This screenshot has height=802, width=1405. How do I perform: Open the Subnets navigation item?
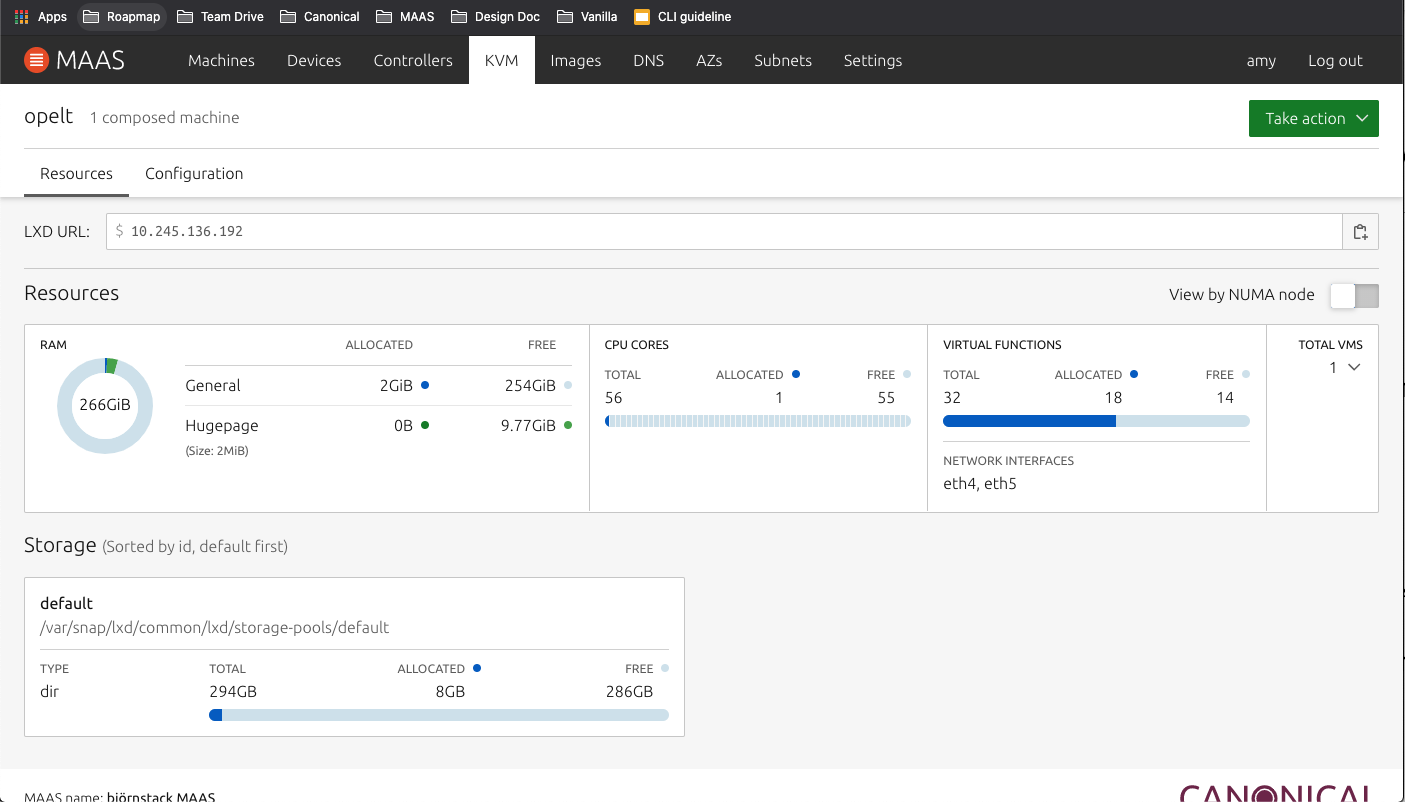[783, 61]
